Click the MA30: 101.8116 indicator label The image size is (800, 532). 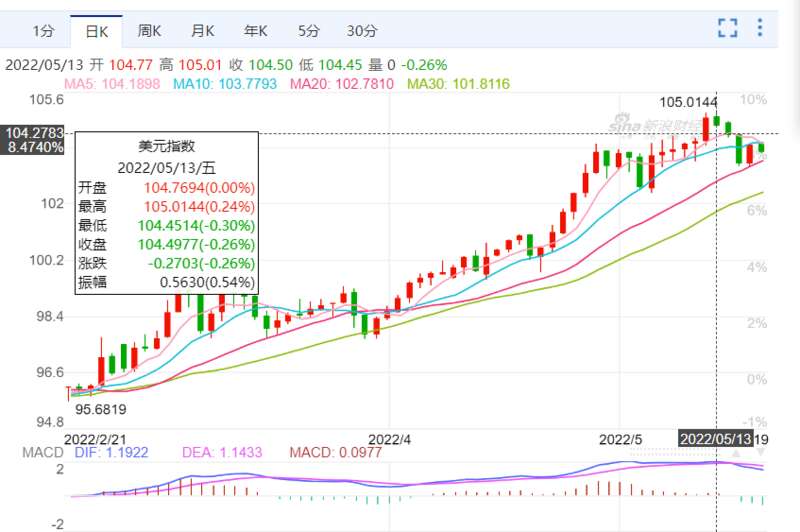coord(458,84)
